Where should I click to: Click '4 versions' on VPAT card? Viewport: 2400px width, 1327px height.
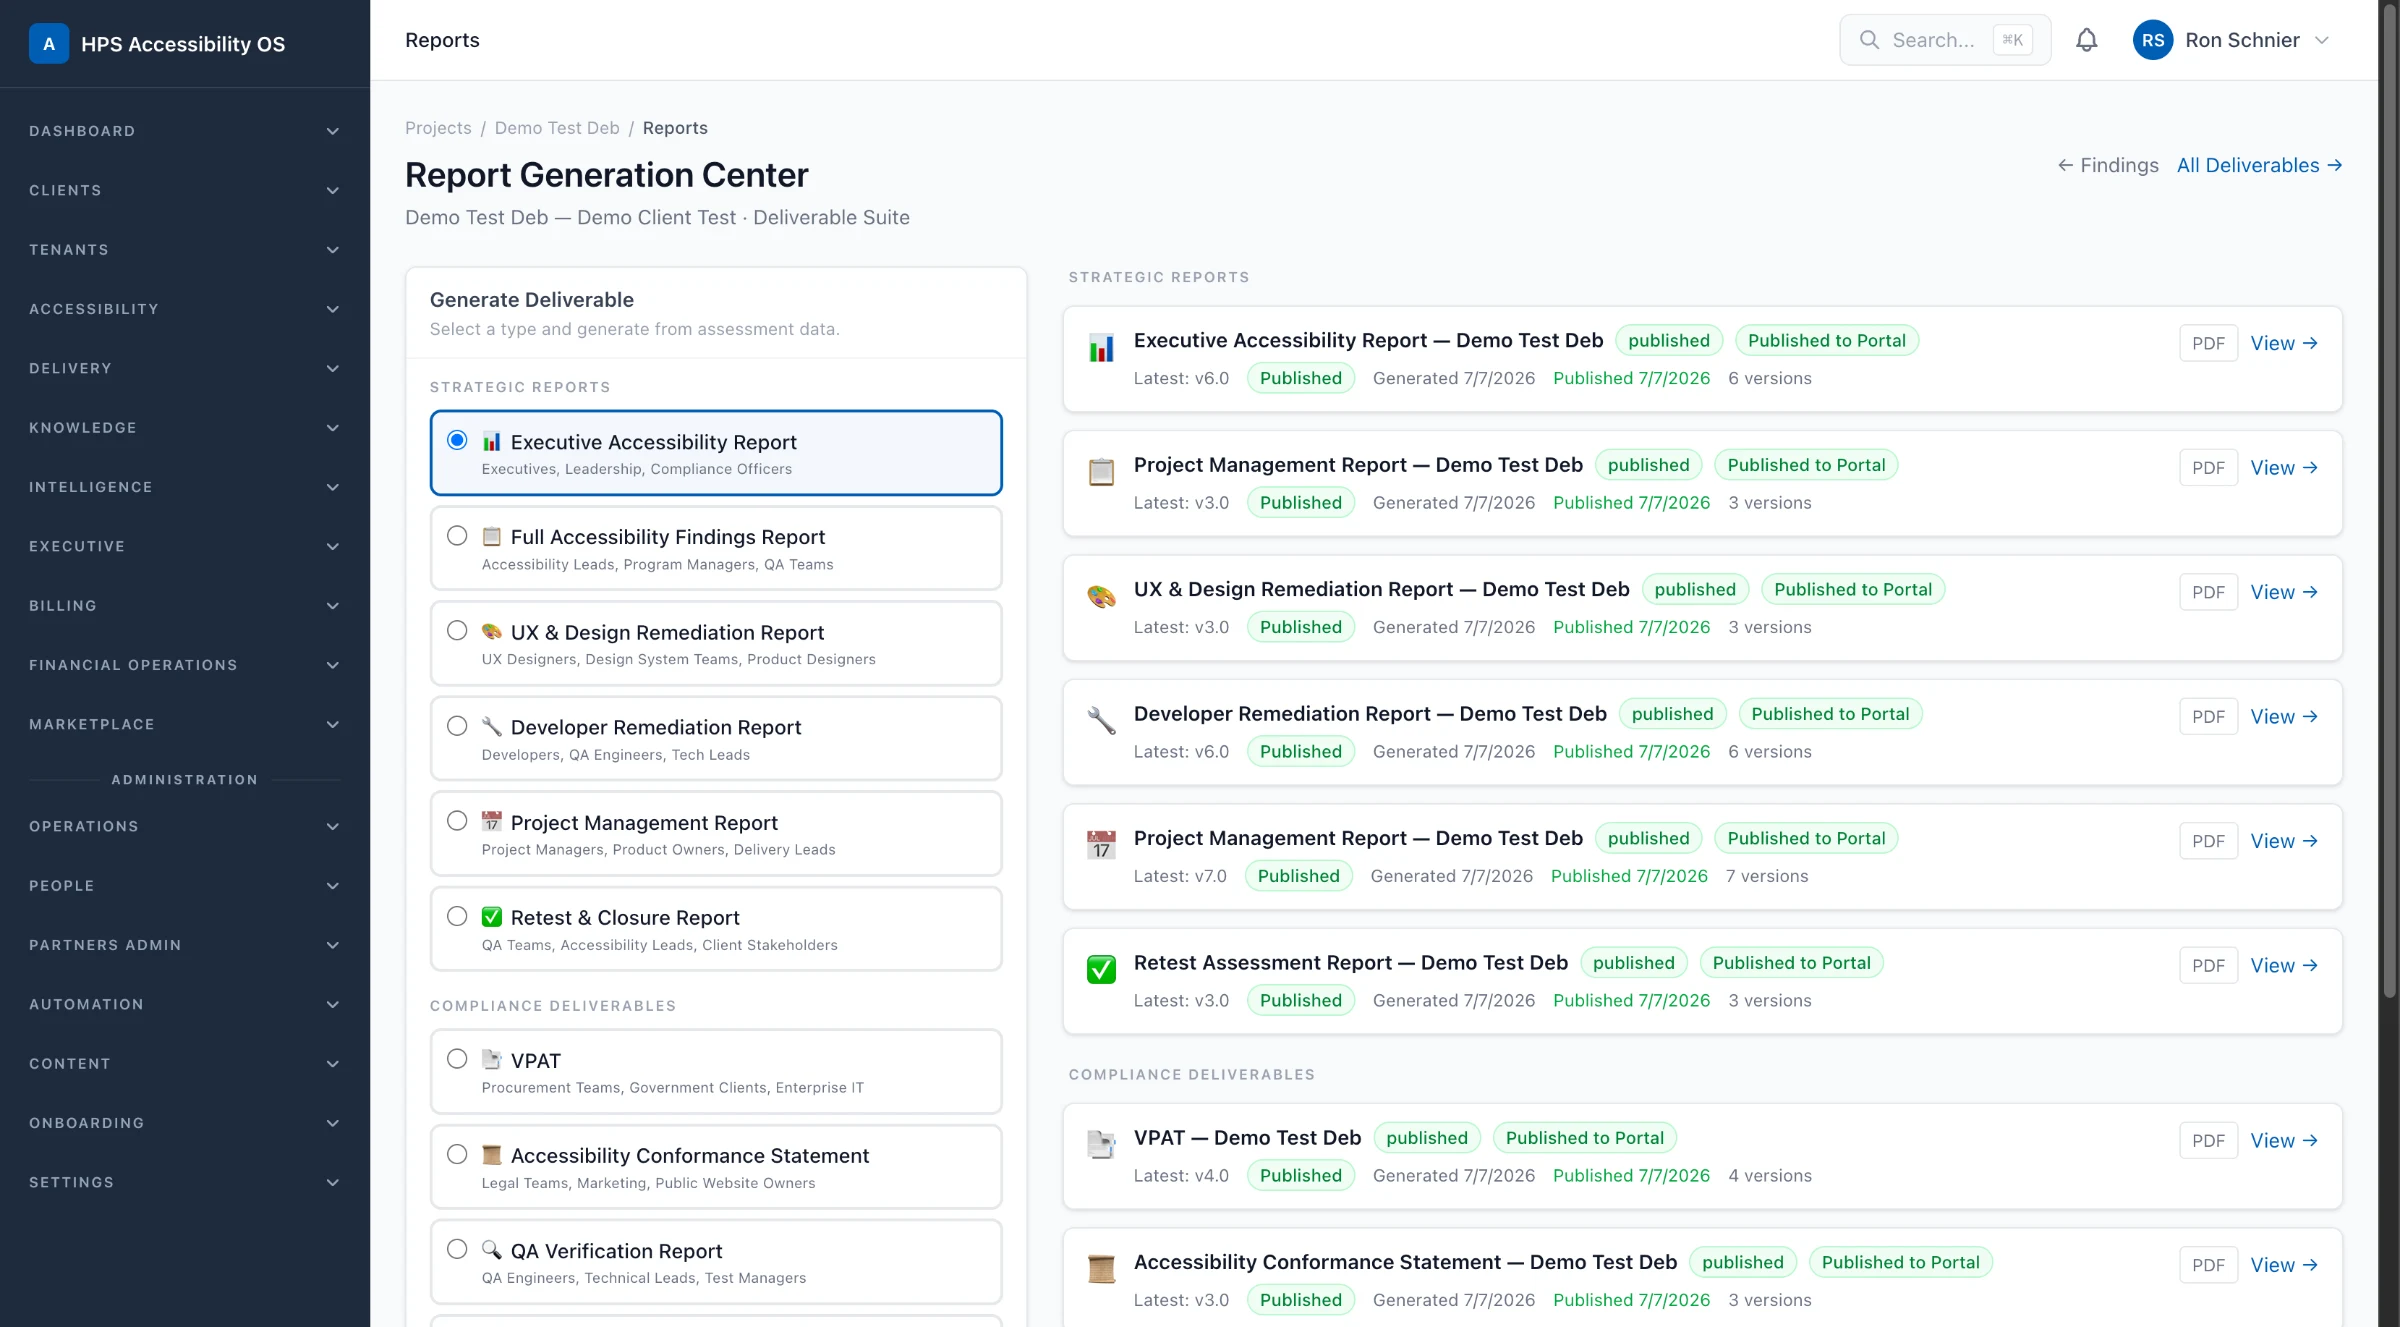[1769, 1176]
